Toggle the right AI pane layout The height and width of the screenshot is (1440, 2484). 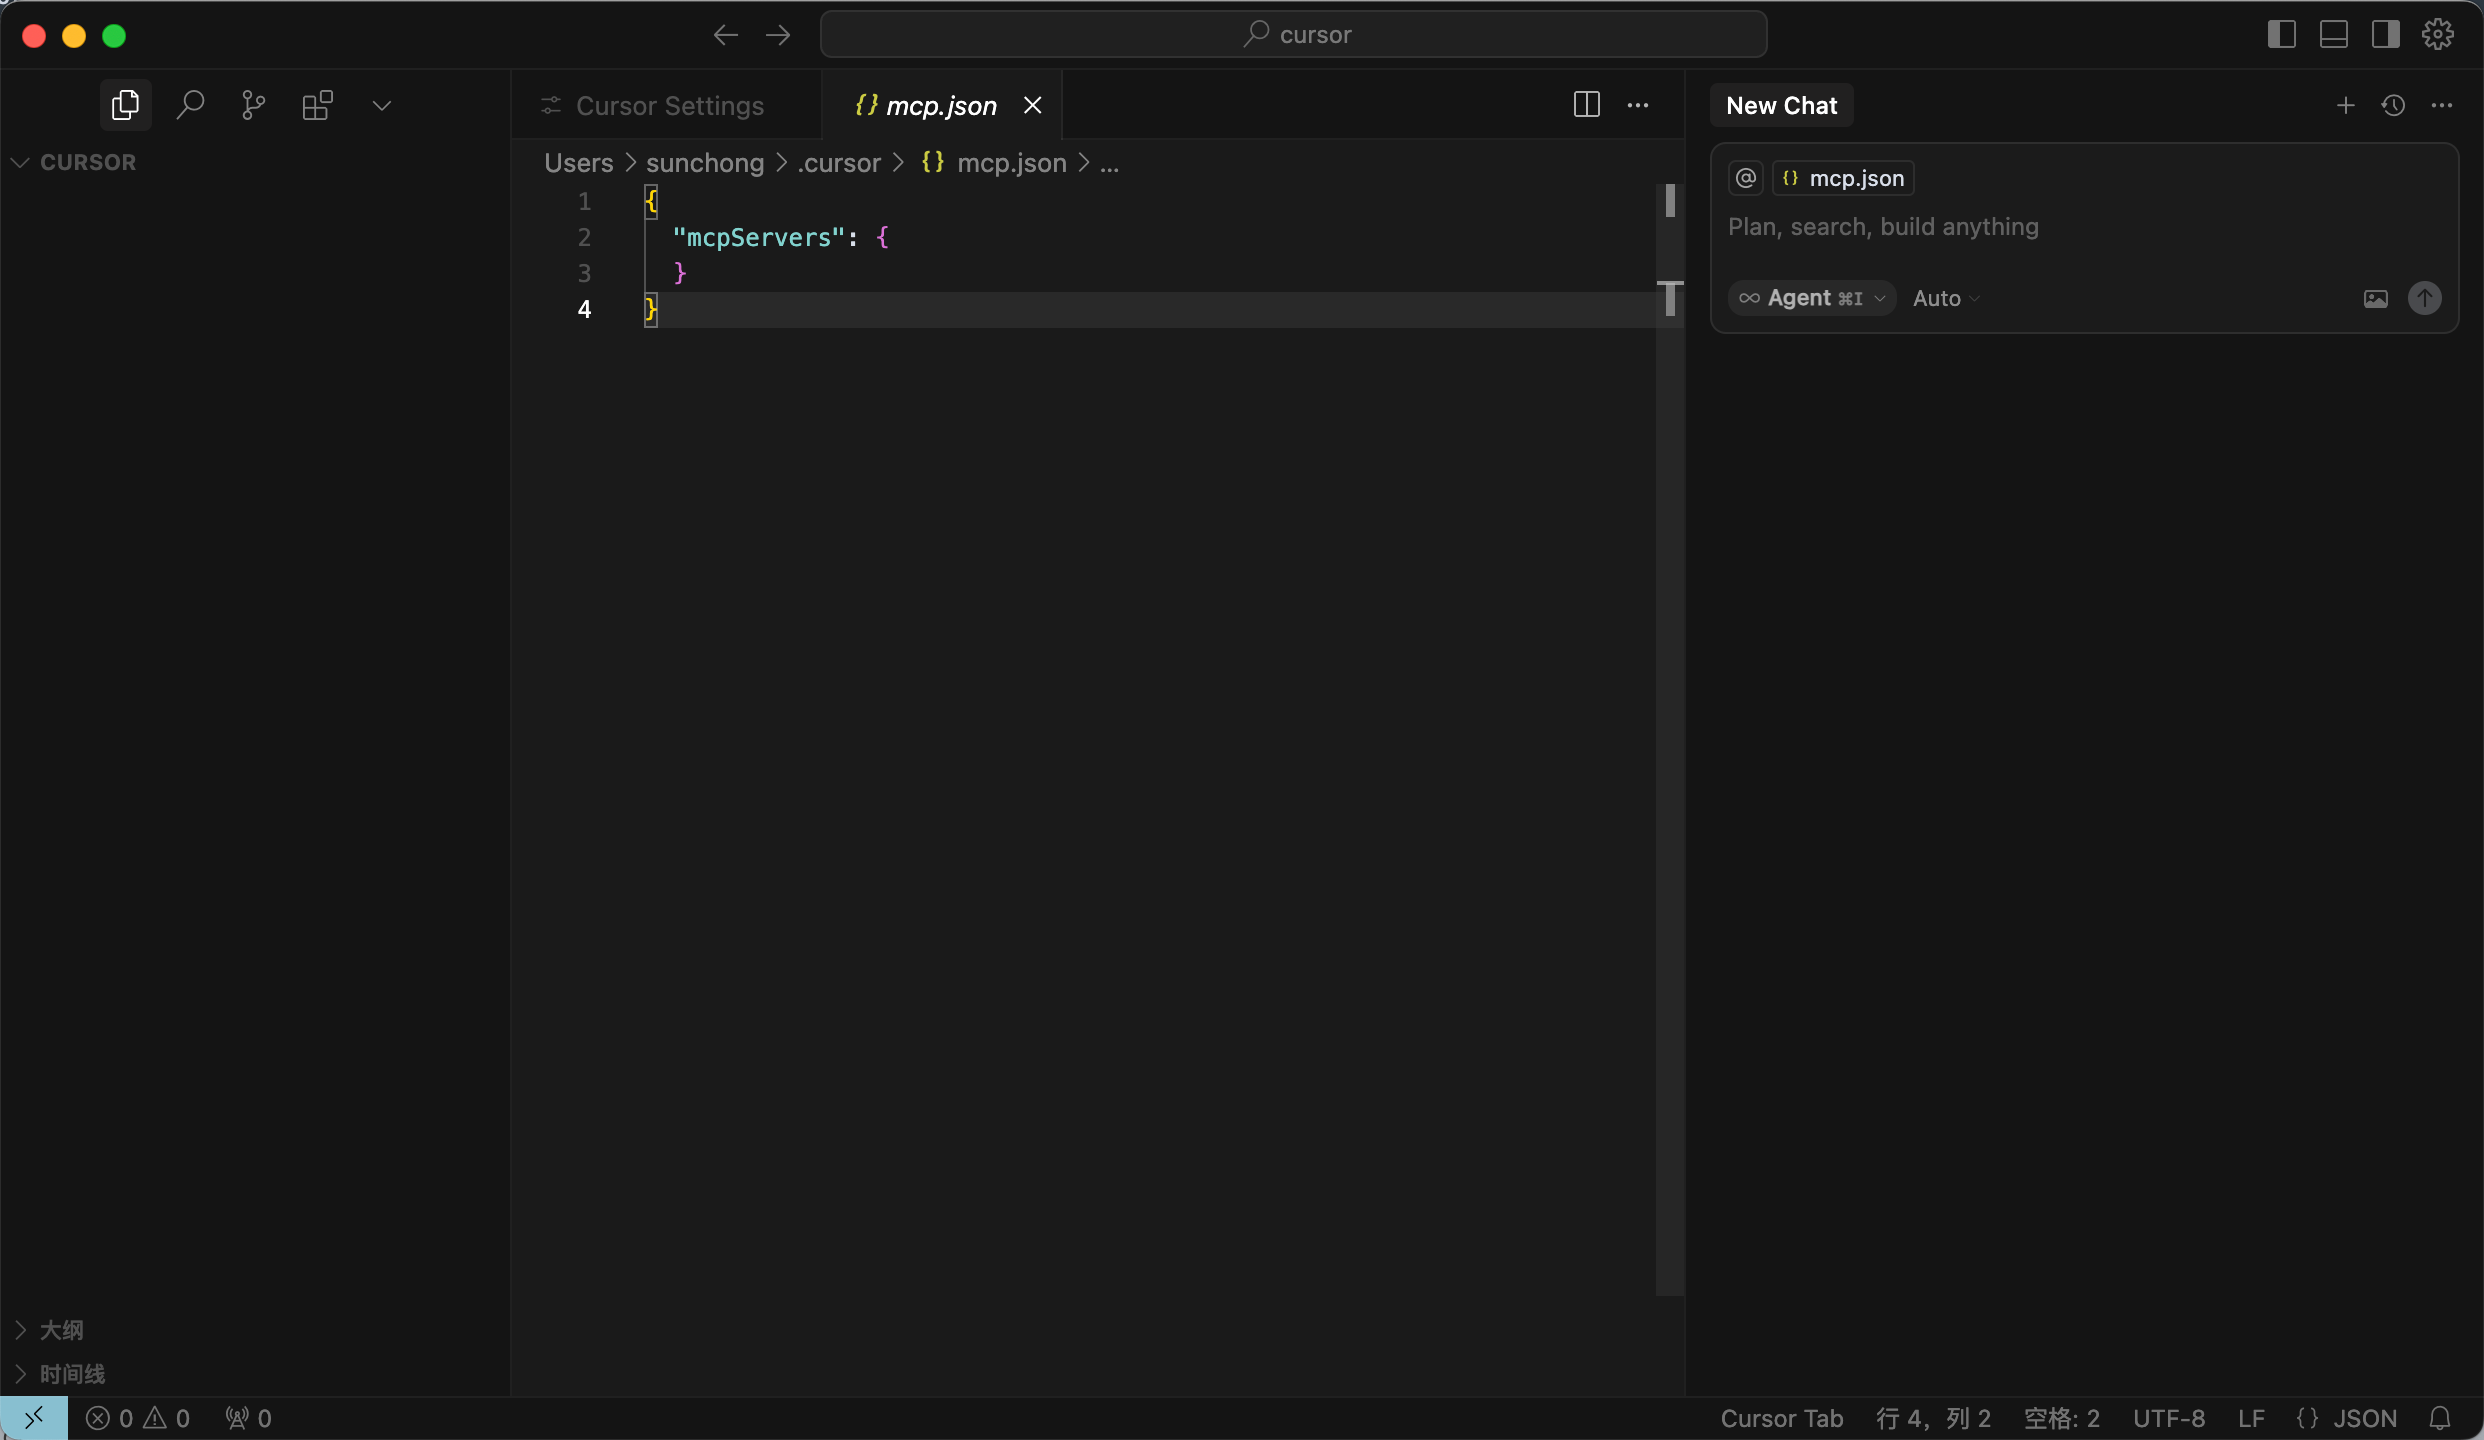2385,34
